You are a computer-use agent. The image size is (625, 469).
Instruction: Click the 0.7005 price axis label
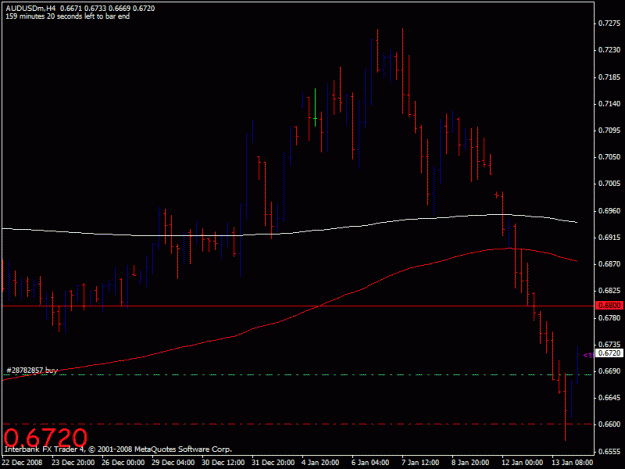[x=609, y=184]
